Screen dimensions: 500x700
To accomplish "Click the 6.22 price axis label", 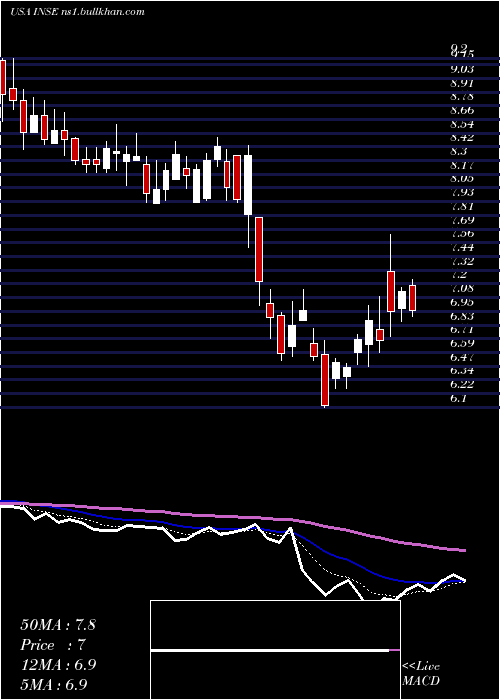I will [462, 384].
